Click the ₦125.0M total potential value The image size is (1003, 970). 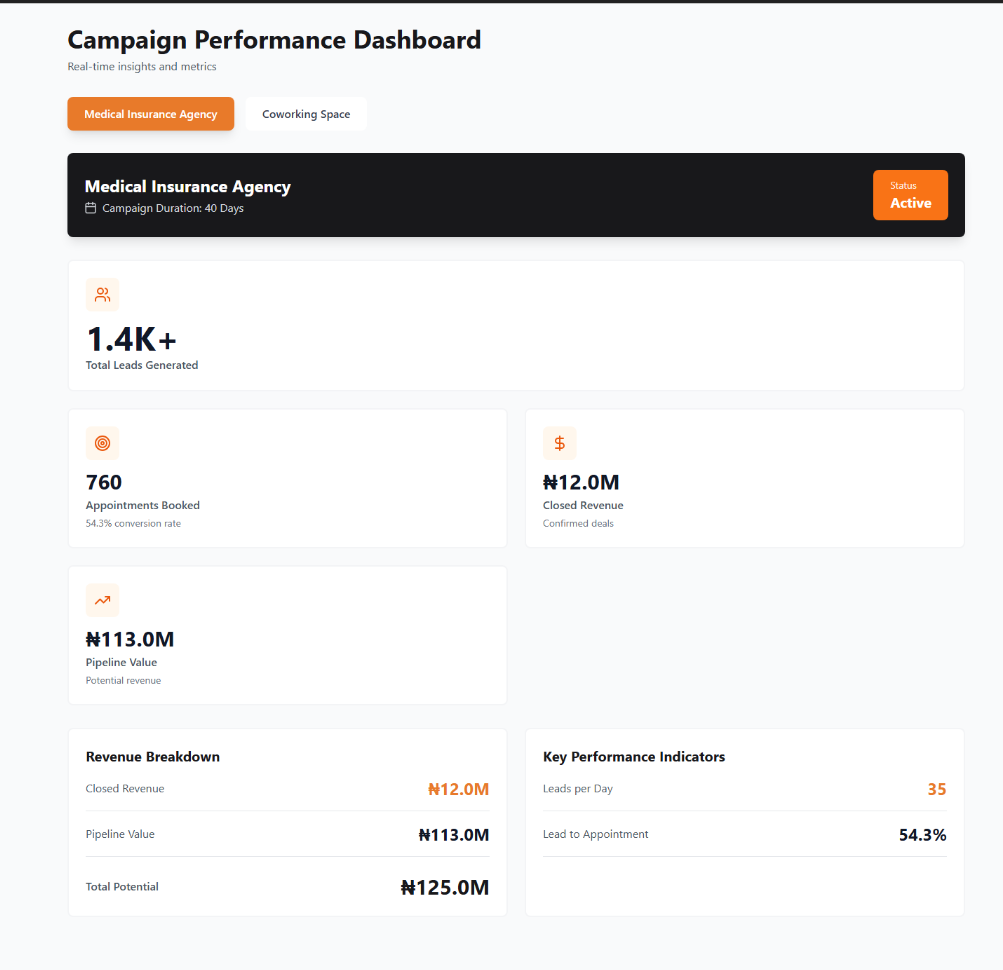[x=445, y=887]
